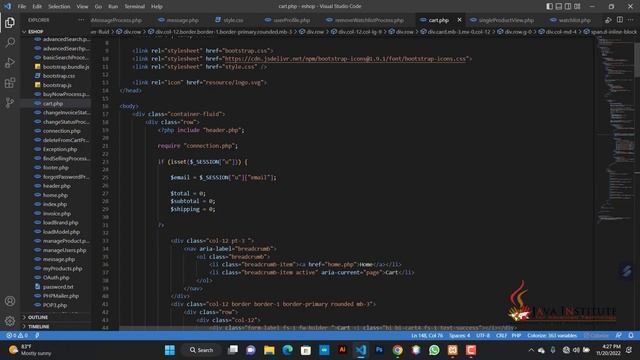Open XAMPP from taskbar
640x360 pixels.
point(453,350)
